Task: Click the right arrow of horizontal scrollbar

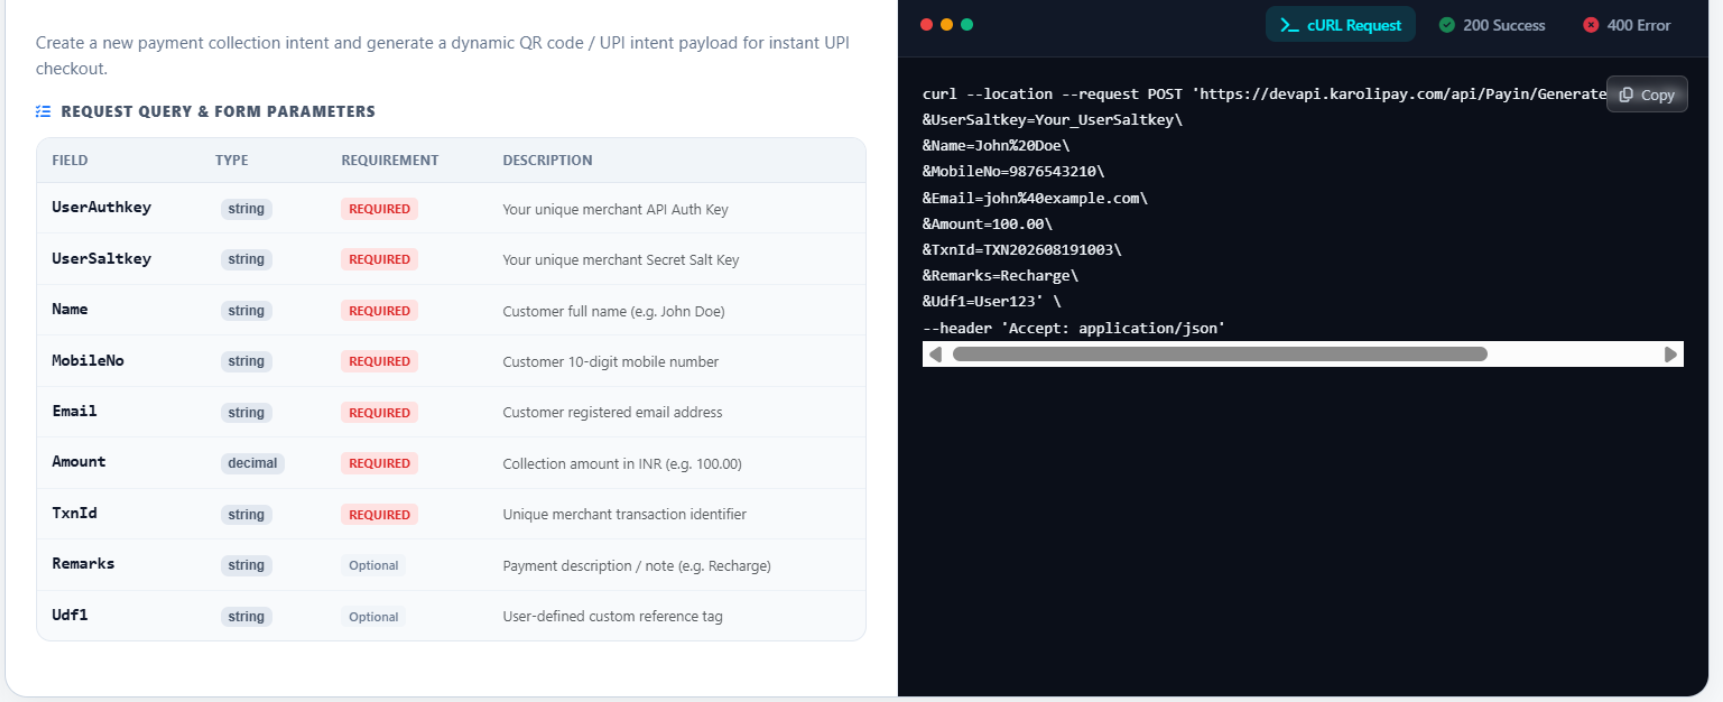Action: pyautogui.click(x=1670, y=354)
